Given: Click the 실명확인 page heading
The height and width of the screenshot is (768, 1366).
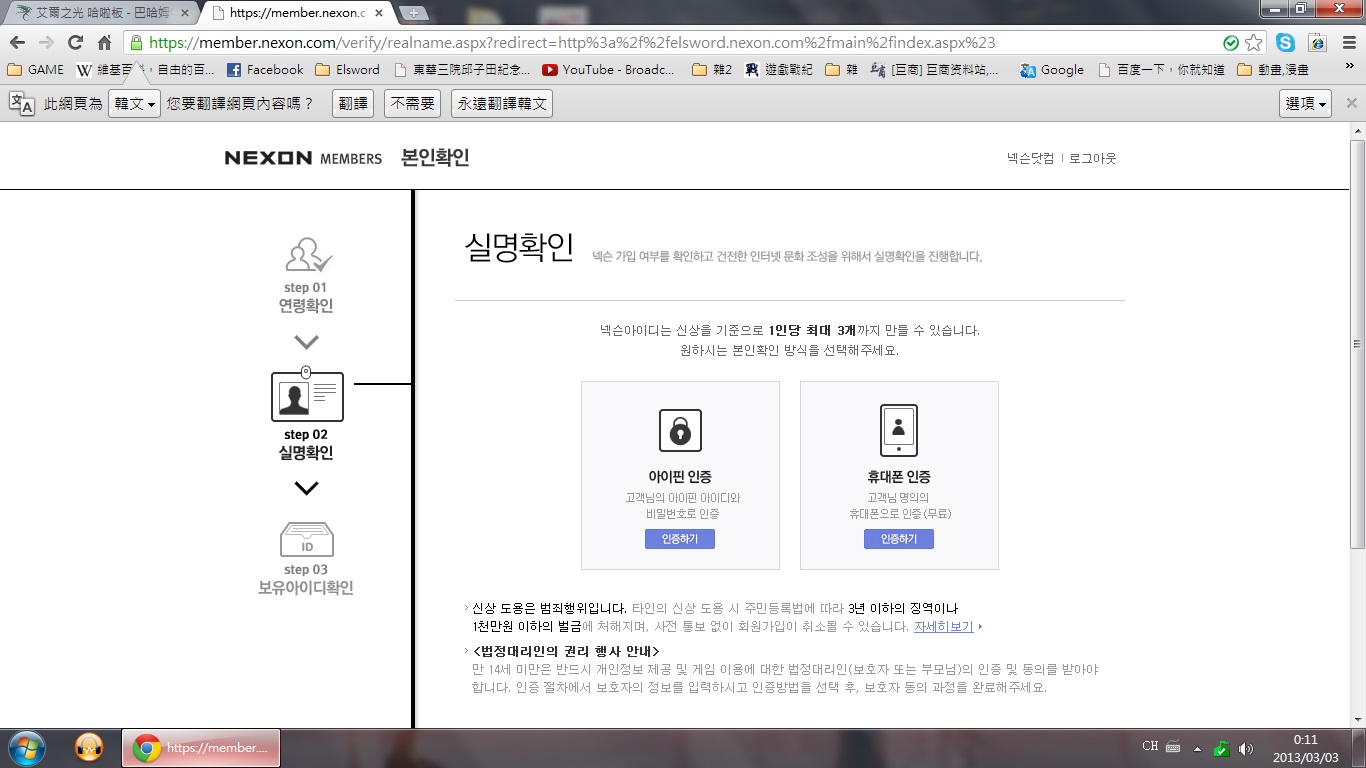Looking at the screenshot, I should coord(519,247).
